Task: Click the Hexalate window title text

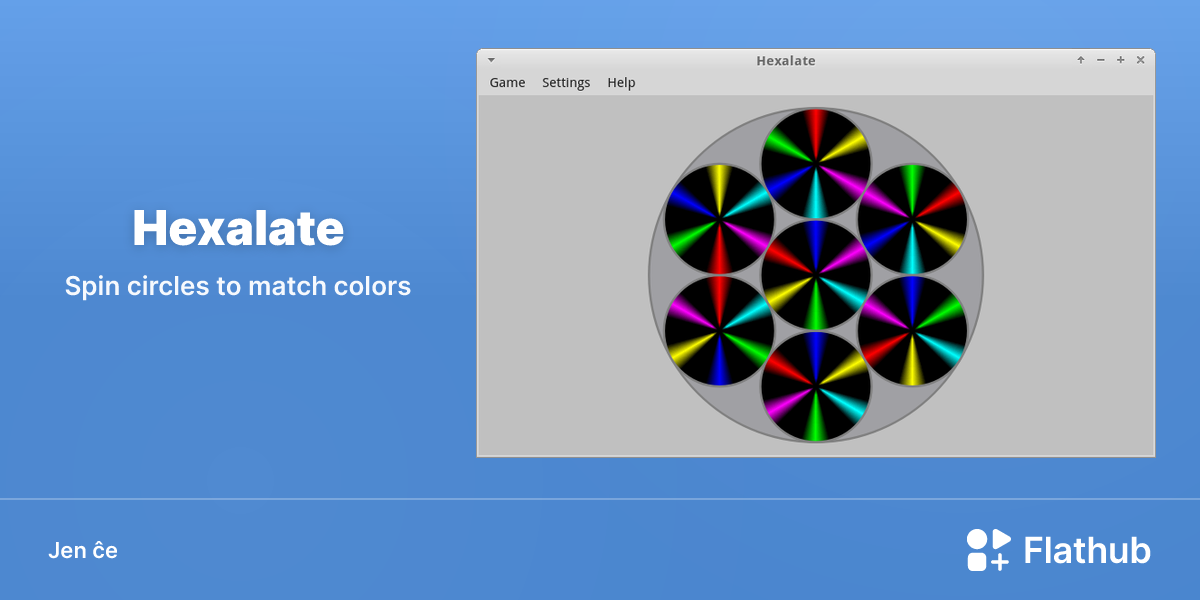Action: [786, 60]
